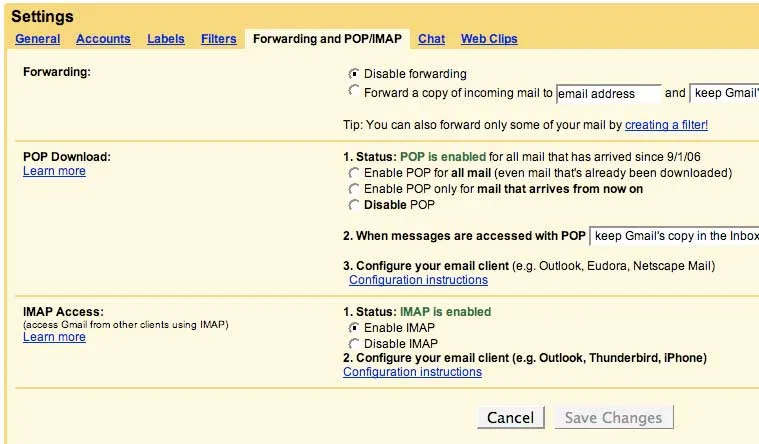Switch to the Accounts tab
Image resolution: width=759 pixels, height=444 pixels.
click(103, 39)
